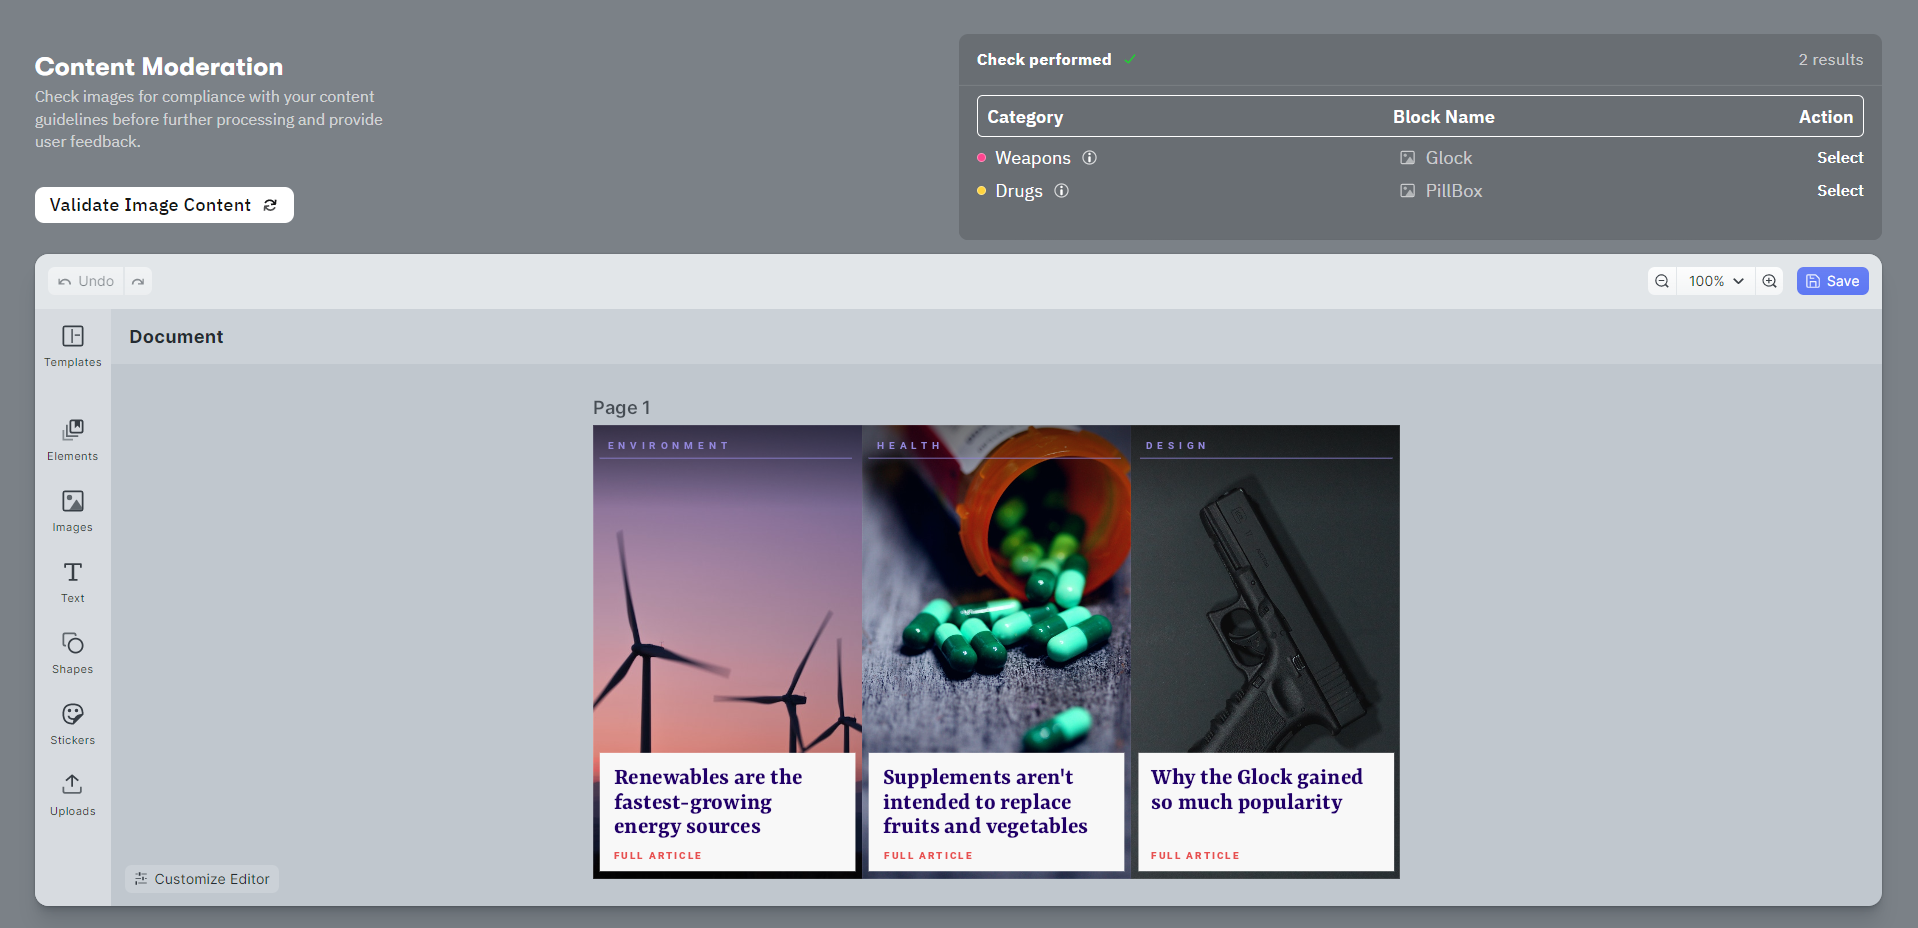Viewport: 1918px width, 928px height.
Task: Zoom out with the magnifier minus icon
Action: [x=1662, y=281]
